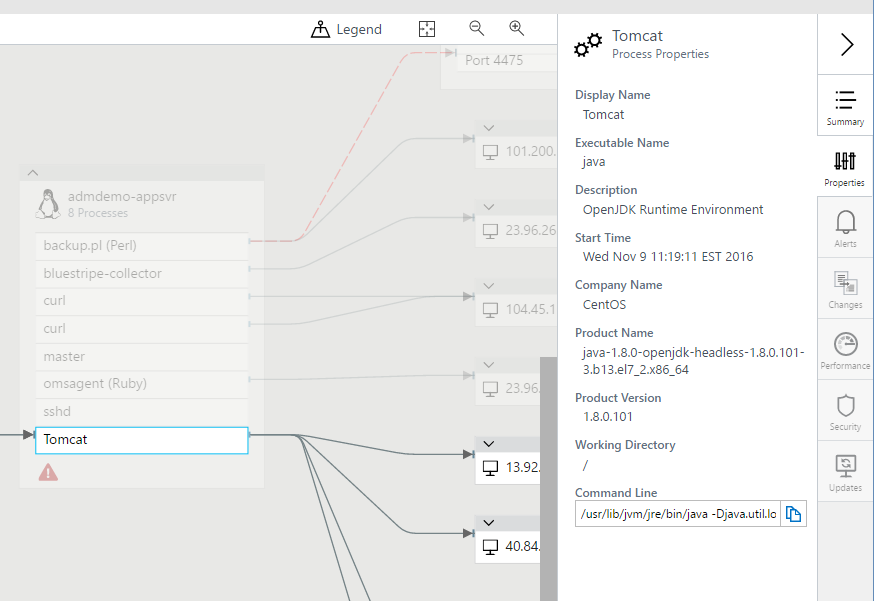Copy the command line using the copy icon
This screenshot has height=601, width=874.
793,513
